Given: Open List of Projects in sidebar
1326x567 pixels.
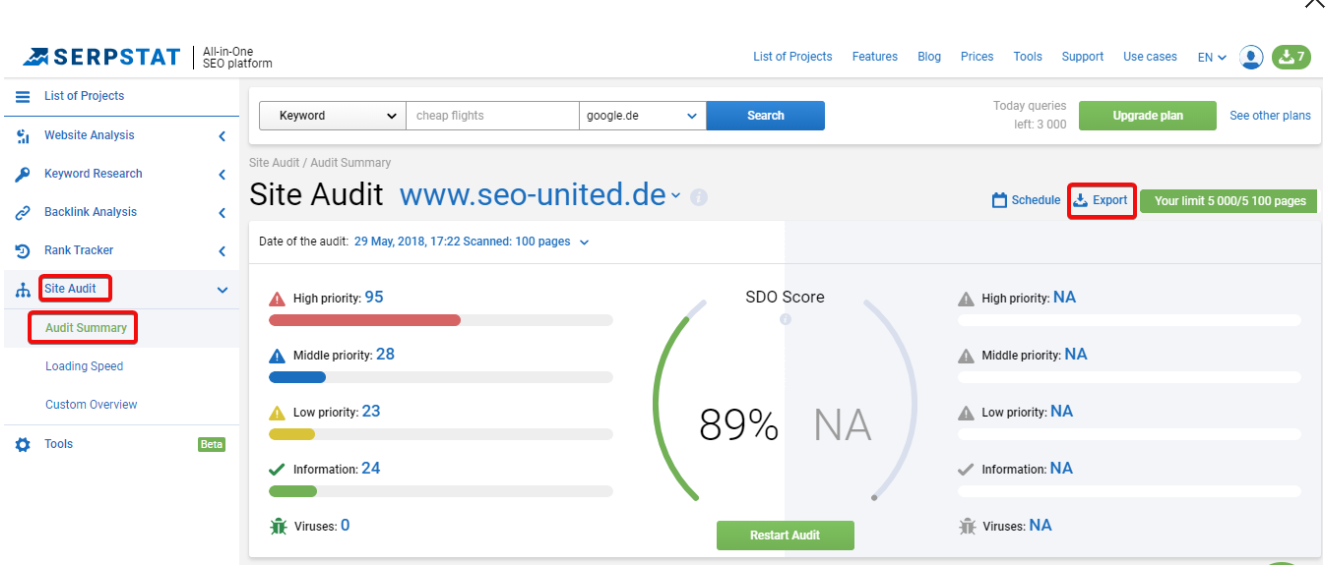Looking at the screenshot, I should (84, 96).
